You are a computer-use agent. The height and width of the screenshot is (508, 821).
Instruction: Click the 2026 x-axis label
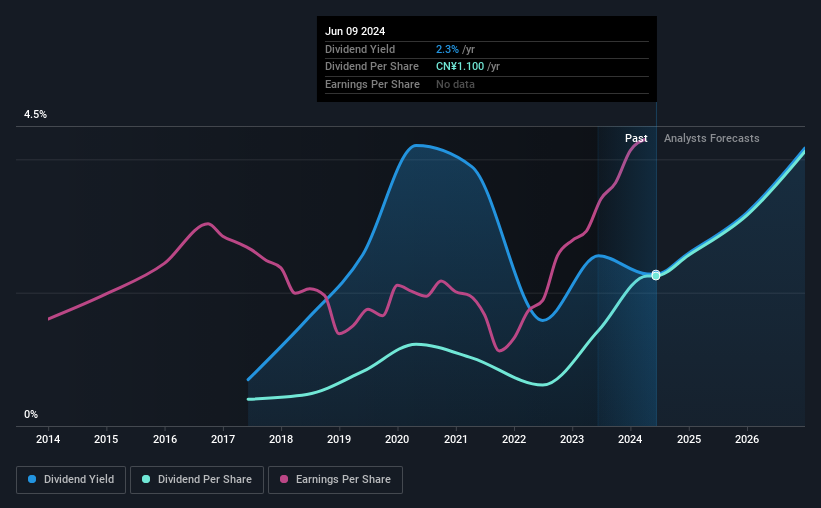pyautogui.click(x=747, y=439)
